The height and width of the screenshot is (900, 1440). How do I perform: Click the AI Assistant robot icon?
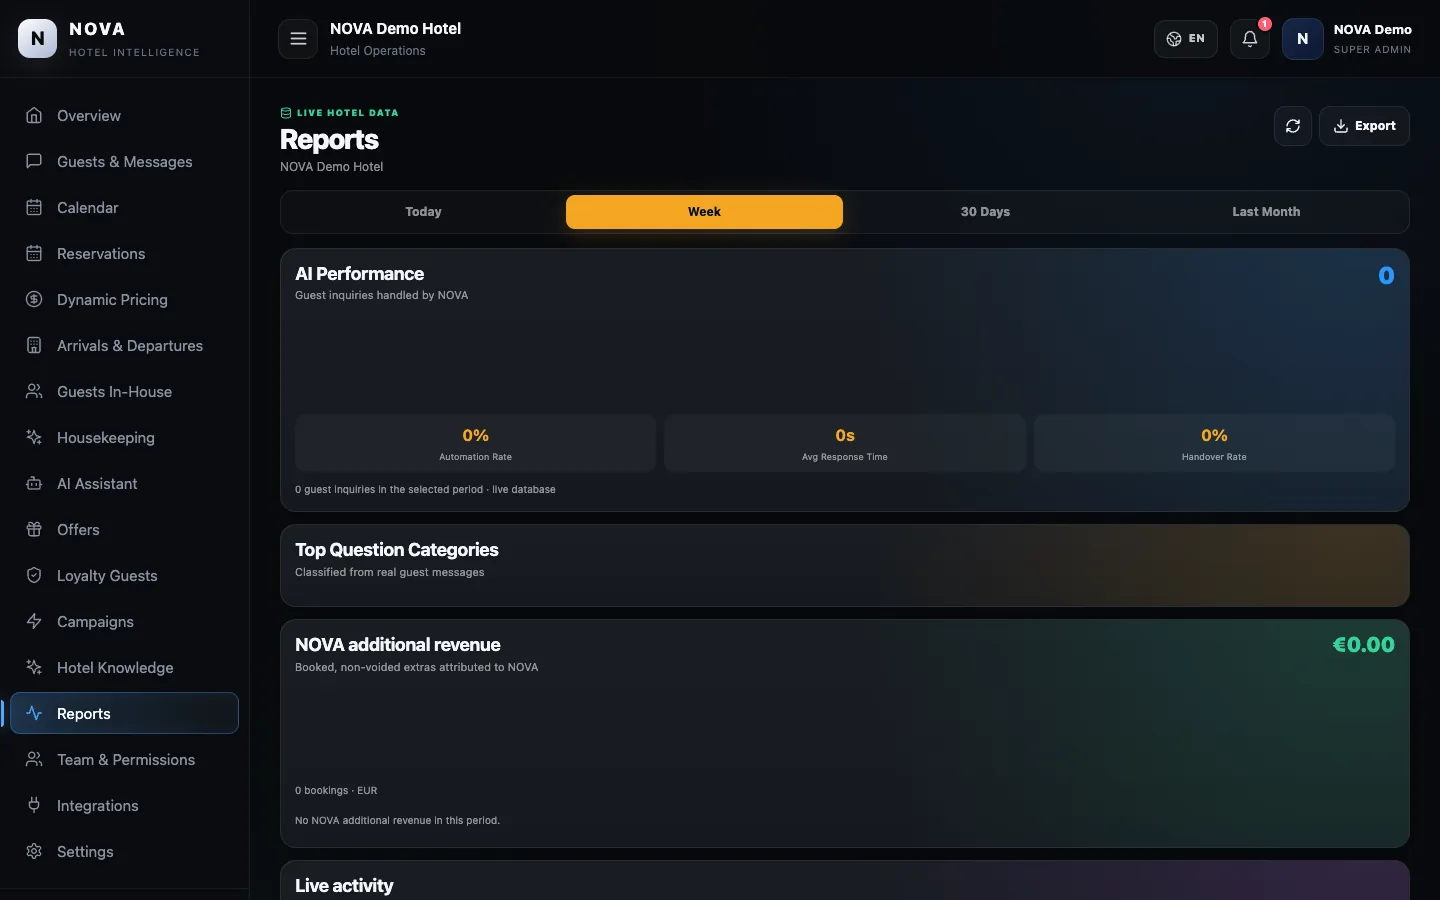tap(34, 483)
